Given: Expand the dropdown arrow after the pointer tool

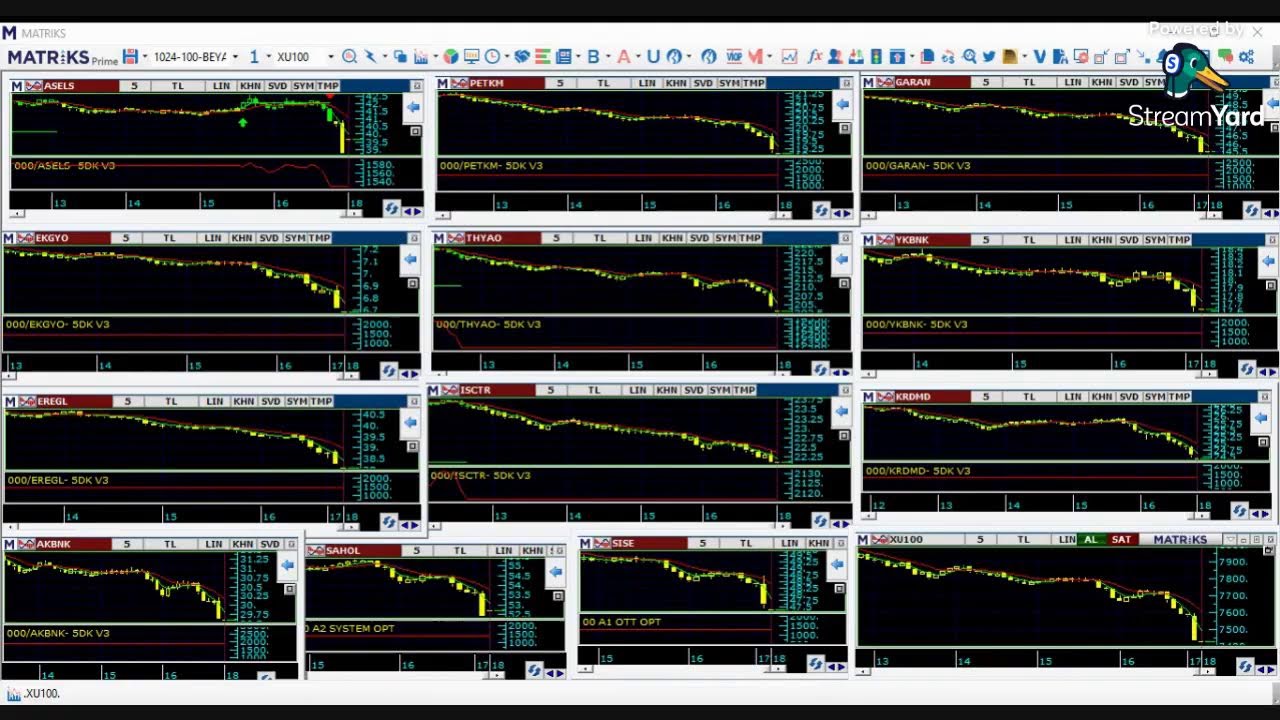Looking at the screenshot, I should tap(385, 57).
